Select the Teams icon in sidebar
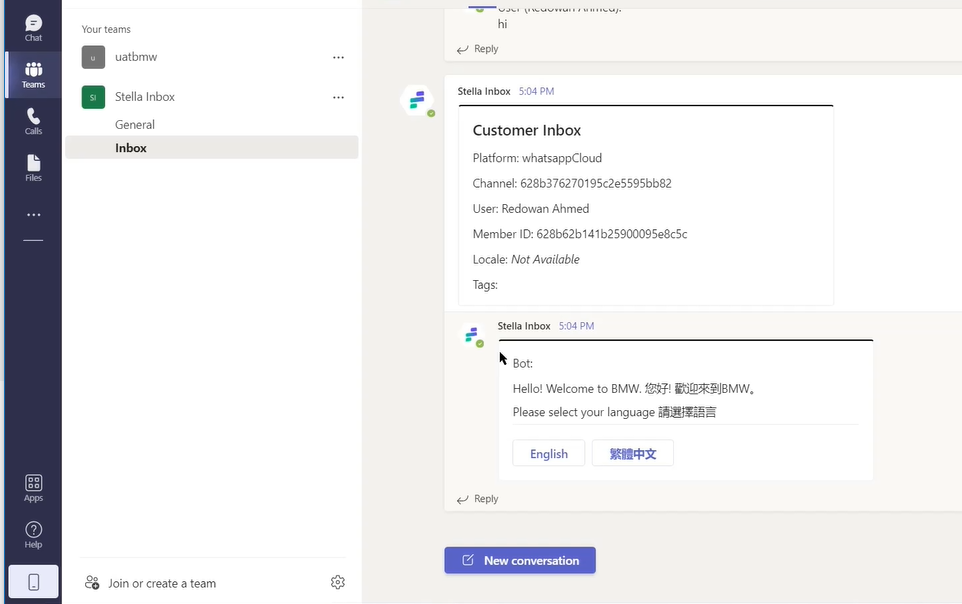962x604 pixels. coord(33,75)
